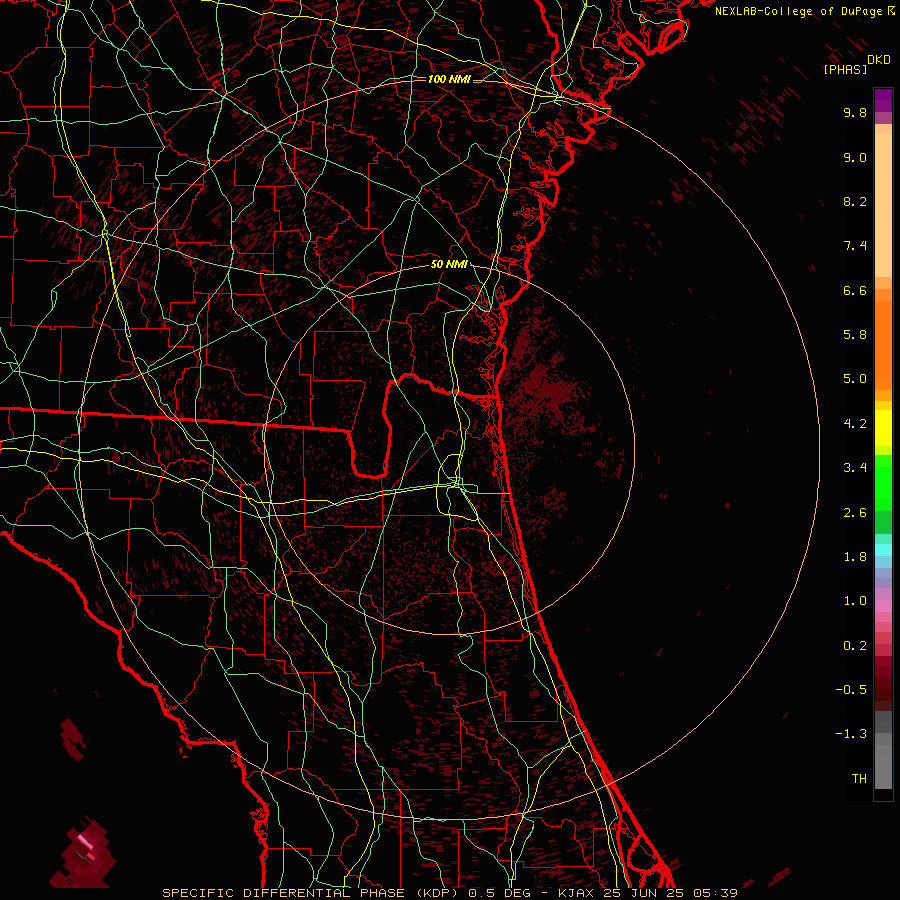900x900 pixels.
Task: Select the -1.3 scale label
Action: [851, 734]
